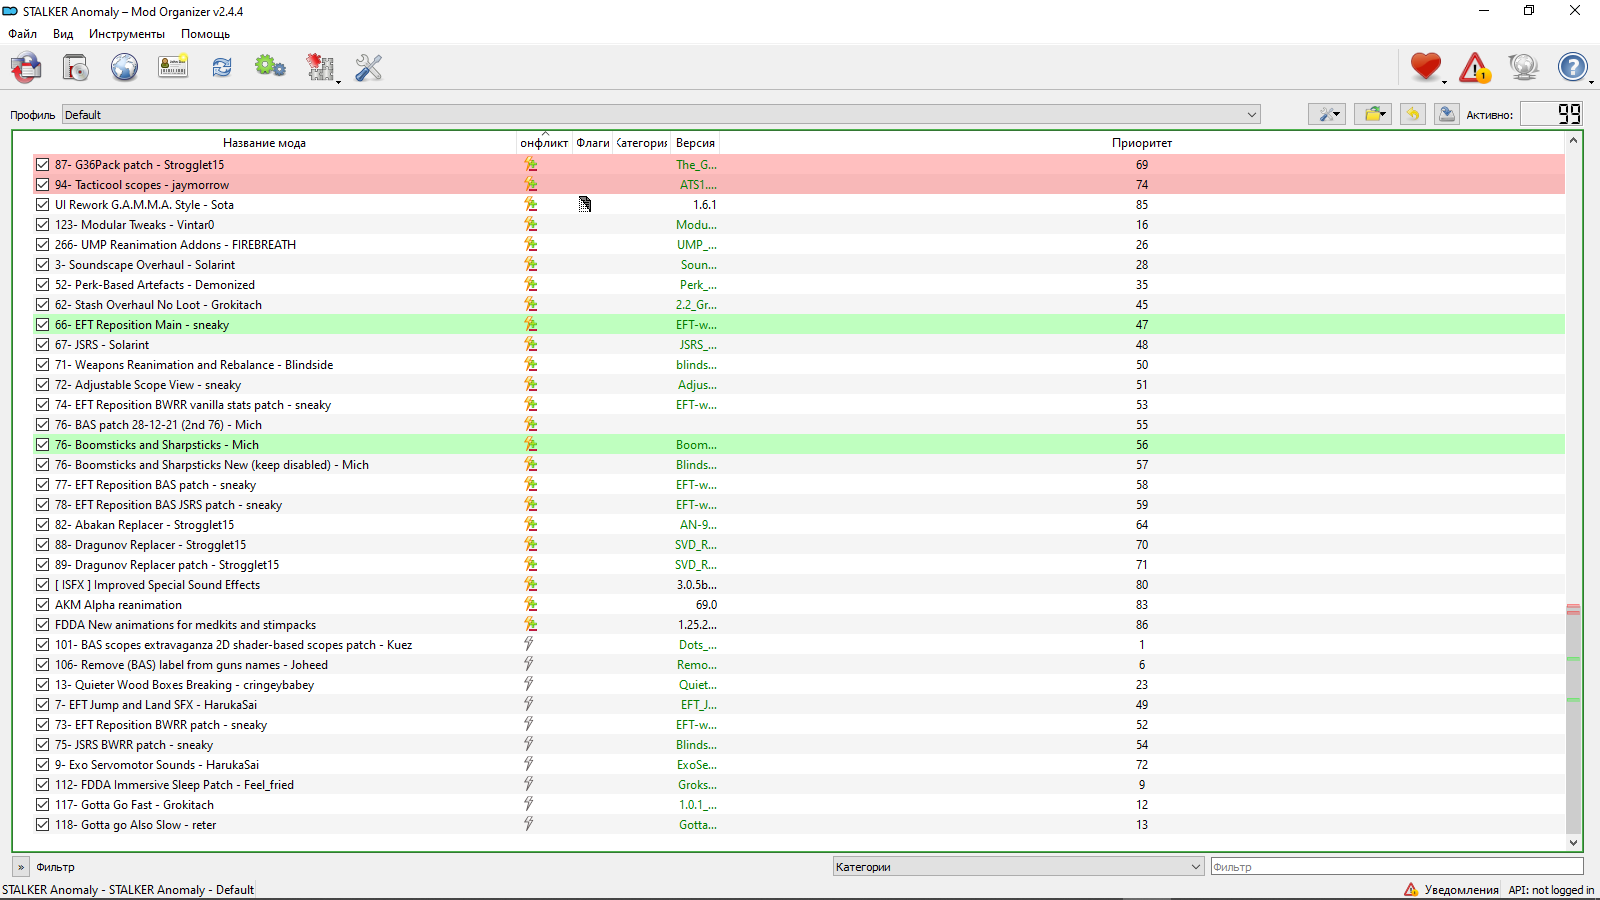This screenshot has width=1600, height=900.
Task: Toggle 76- Boomsticks and Sharpsticks - Mich checkbox
Action: [x=42, y=445]
